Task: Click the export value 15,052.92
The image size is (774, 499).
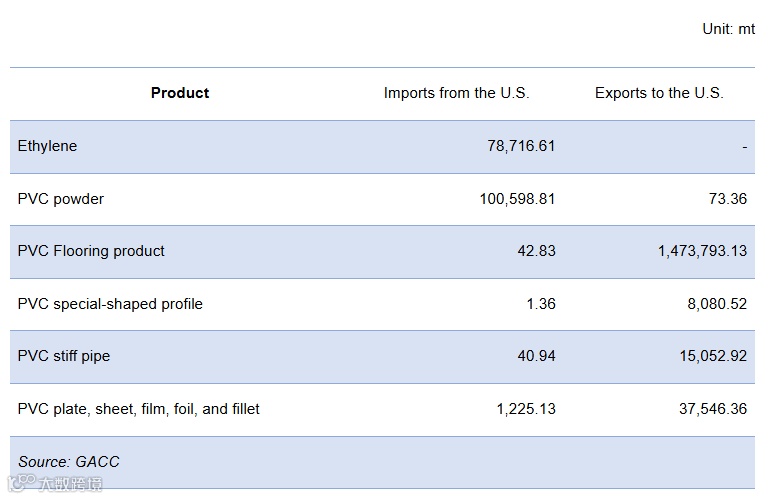Action: (712, 356)
